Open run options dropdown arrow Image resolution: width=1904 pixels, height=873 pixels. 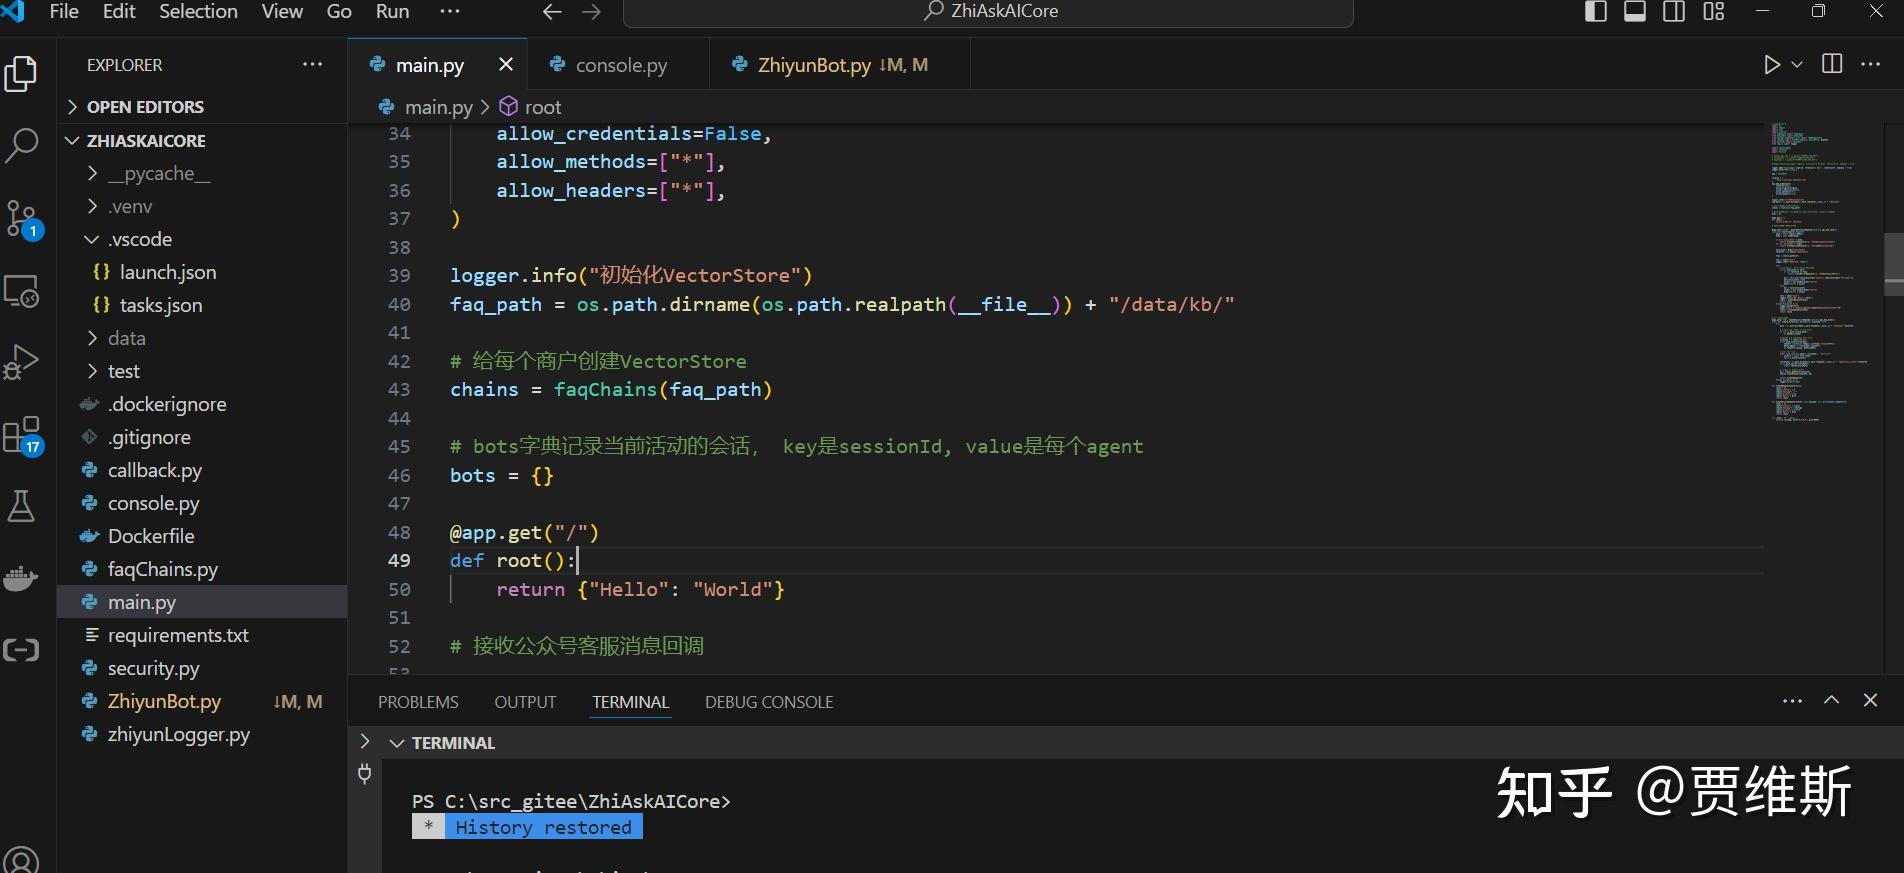[1797, 65]
